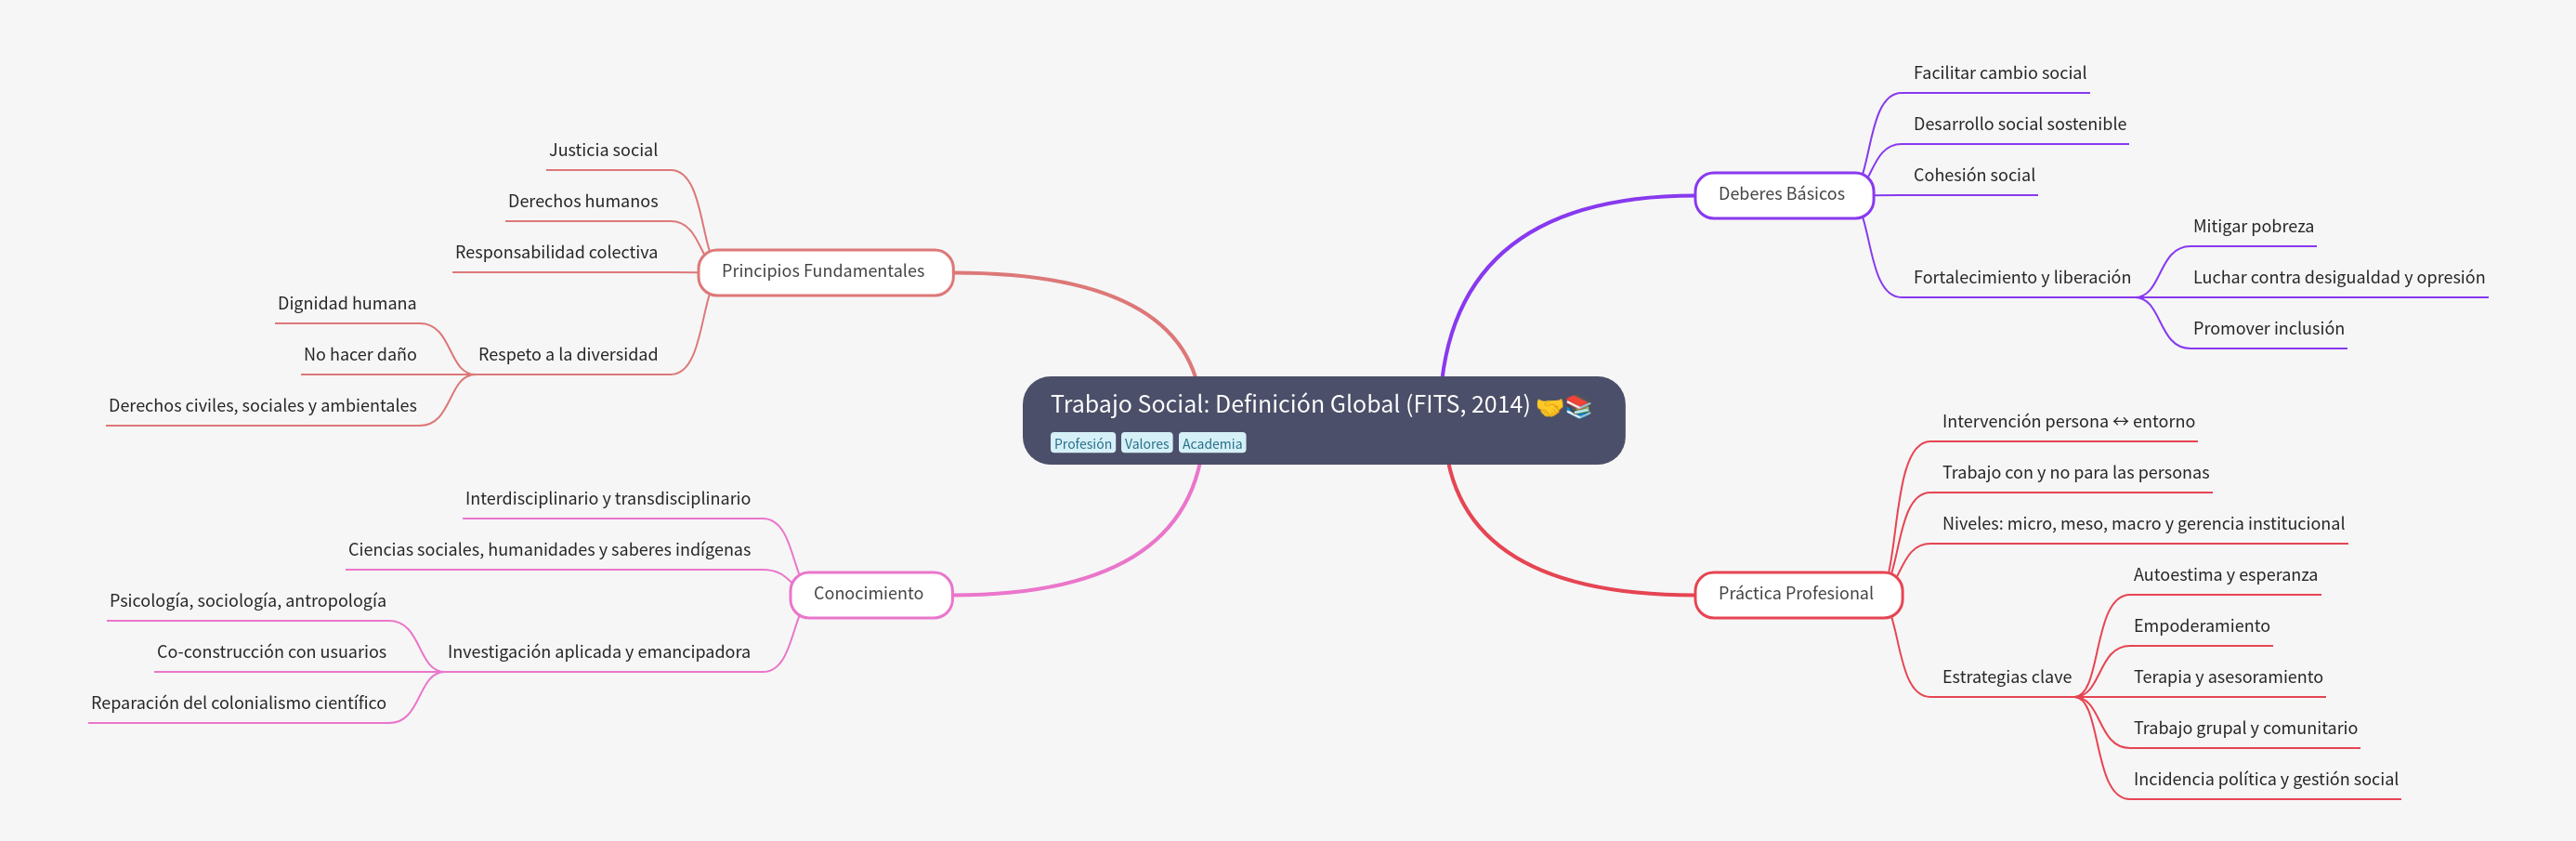Select Incidencia política y gestión social leaf
The height and width of the screenshot is (841, 2576).
pos(2265,779)
